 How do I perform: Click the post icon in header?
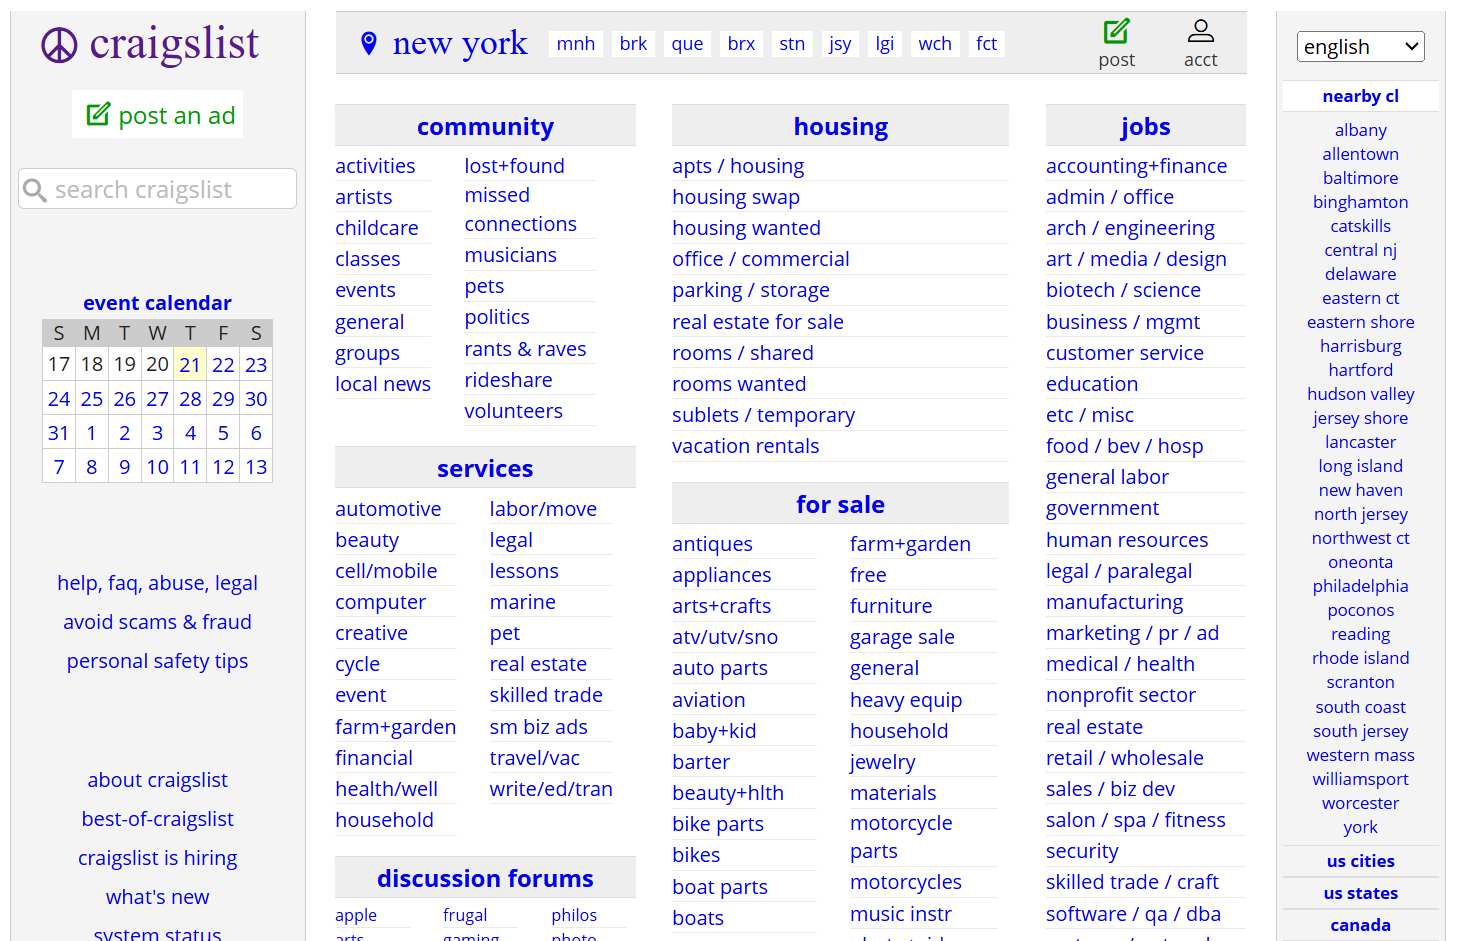point(1116,32)
